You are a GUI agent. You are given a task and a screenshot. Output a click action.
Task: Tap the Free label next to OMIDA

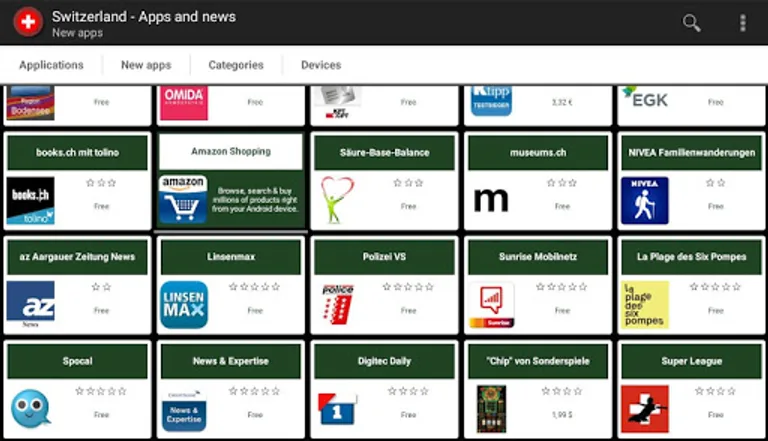(x=255, y=102)
